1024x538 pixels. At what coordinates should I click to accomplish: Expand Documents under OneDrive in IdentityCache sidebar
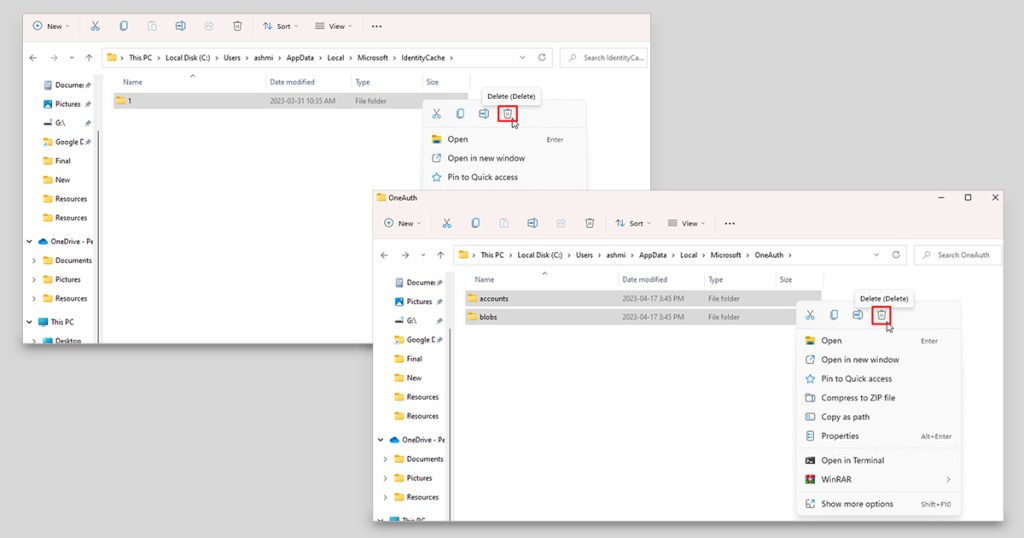coord(34,260)
